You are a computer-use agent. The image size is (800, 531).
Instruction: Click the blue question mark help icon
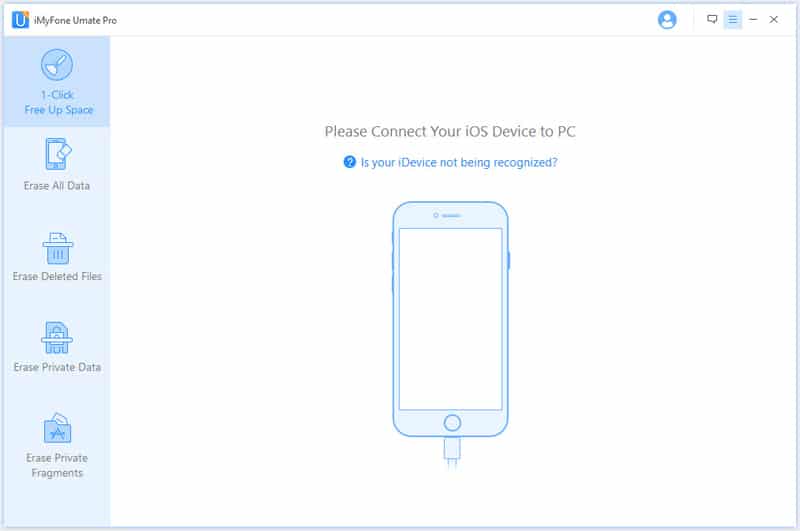(x=349, y=162)
